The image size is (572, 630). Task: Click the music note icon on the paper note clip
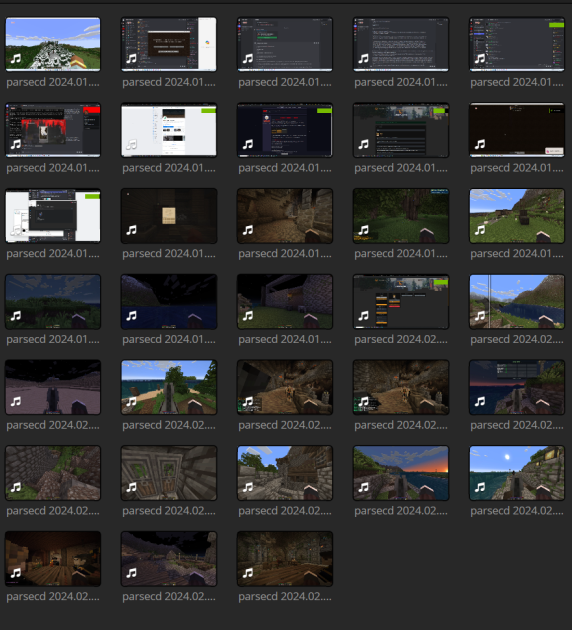click(131, 230)
